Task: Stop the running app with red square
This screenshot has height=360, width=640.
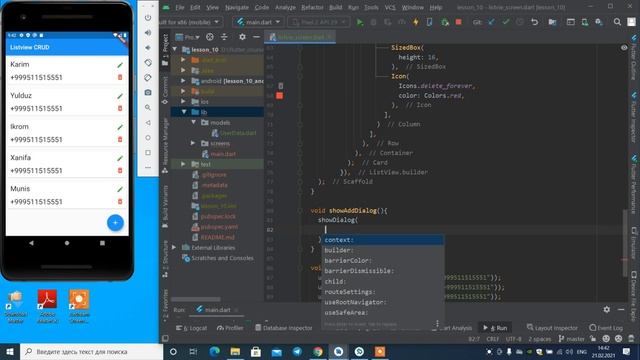Action: [x=458, y=22]
